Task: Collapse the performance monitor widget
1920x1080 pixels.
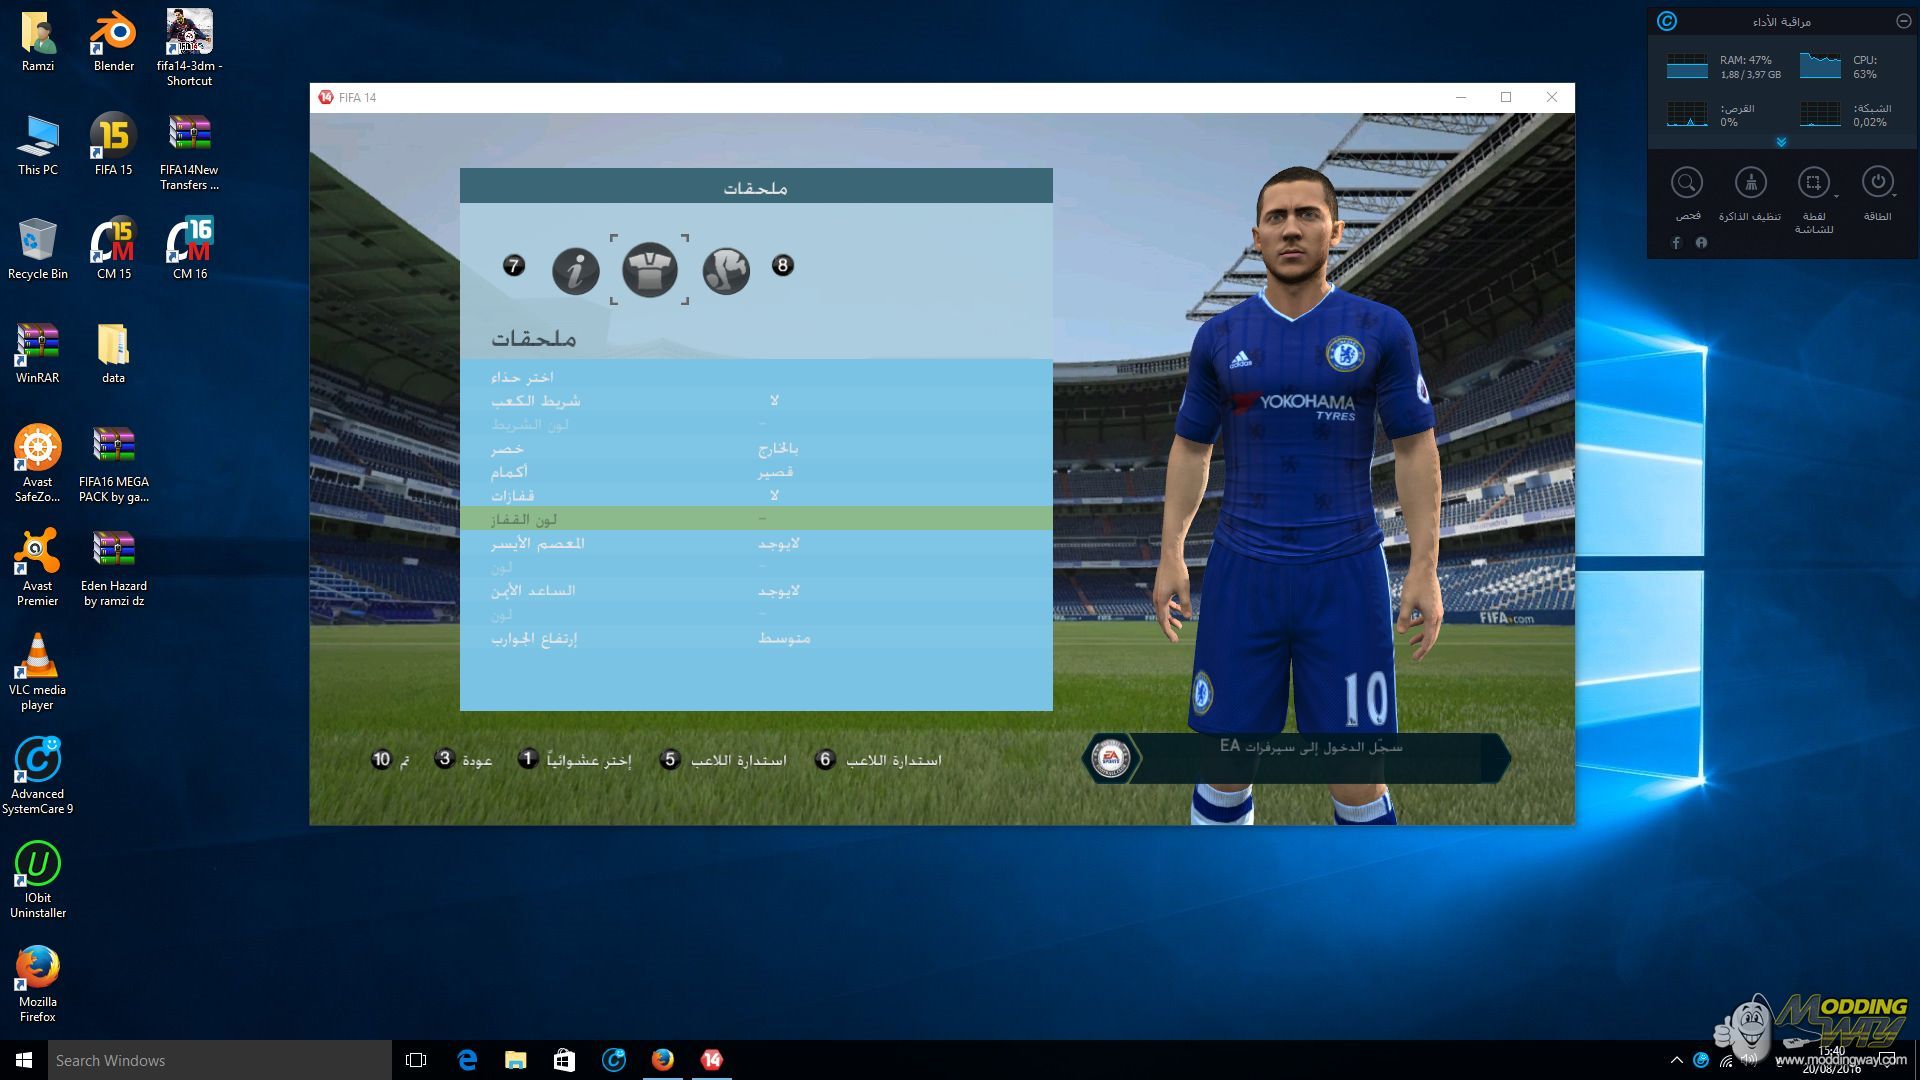Action: tap(1903, 21)
